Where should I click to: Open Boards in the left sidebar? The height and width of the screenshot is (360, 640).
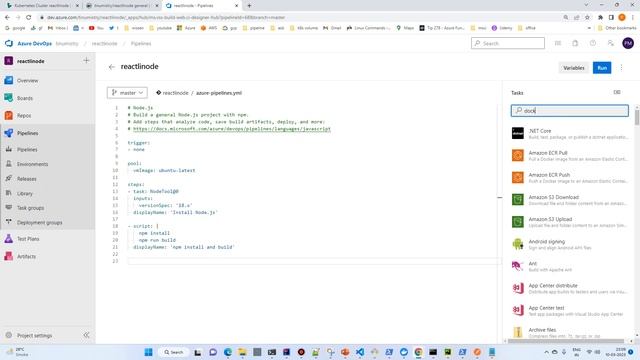(24, 98)
